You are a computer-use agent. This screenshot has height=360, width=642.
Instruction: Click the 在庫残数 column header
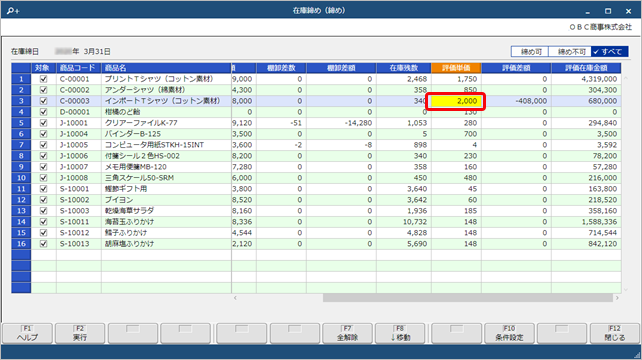pos(404,68)
